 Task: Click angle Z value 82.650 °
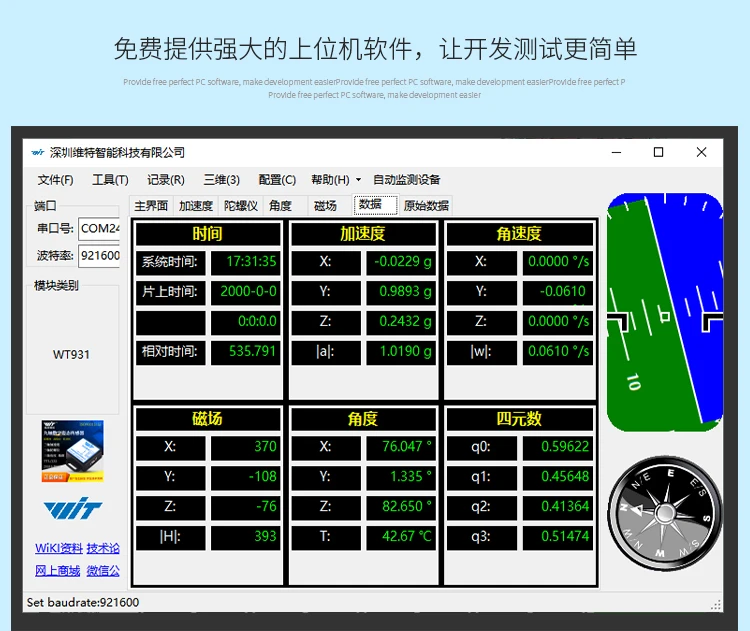401,507
